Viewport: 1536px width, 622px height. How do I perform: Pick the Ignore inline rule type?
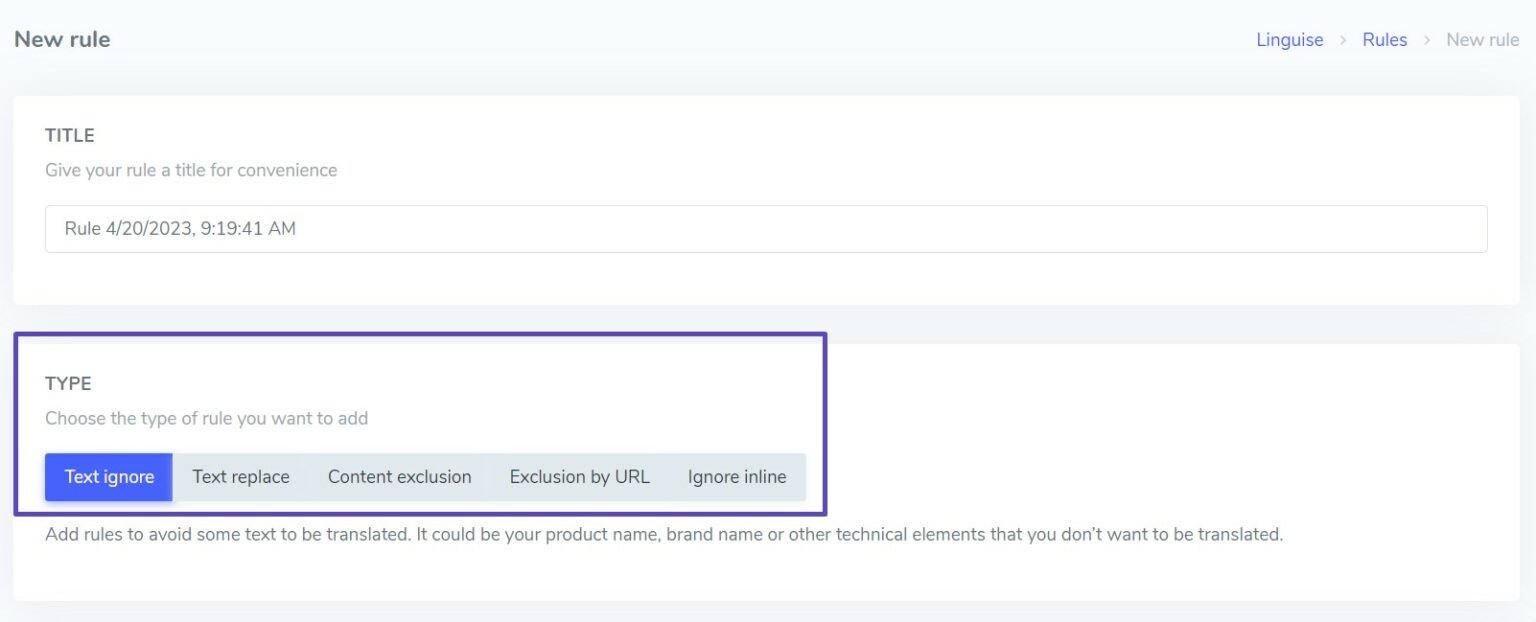tap(737, 477)
